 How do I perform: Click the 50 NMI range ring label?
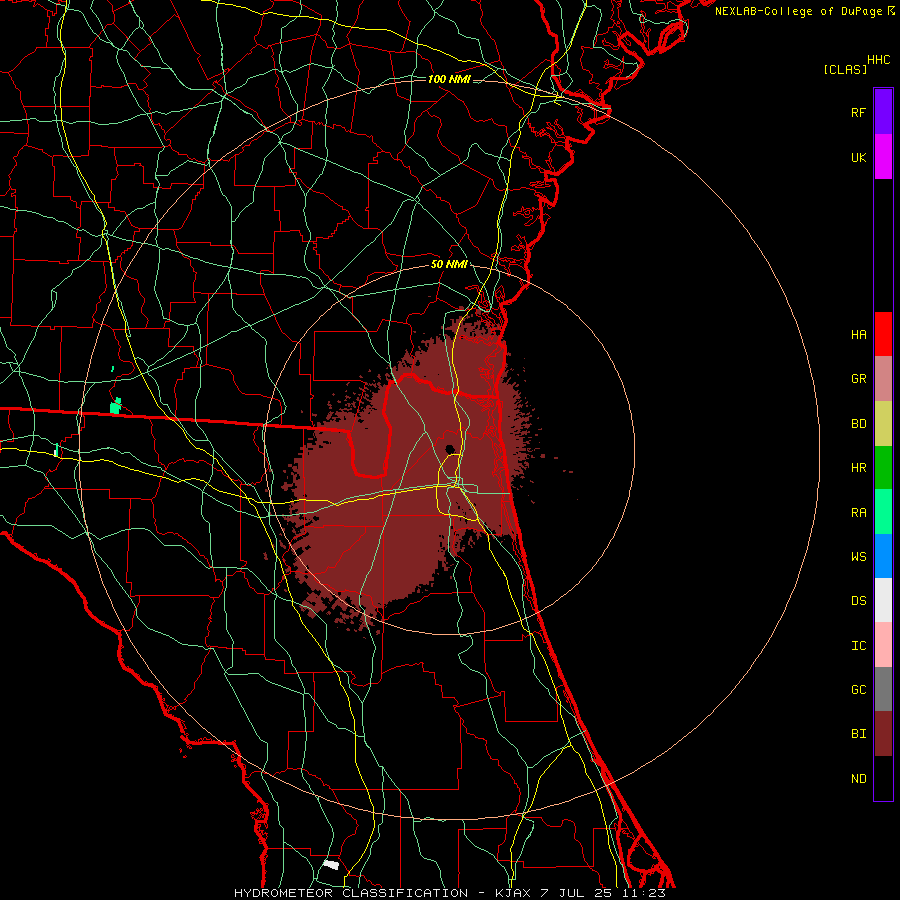[x=449, y=264]
